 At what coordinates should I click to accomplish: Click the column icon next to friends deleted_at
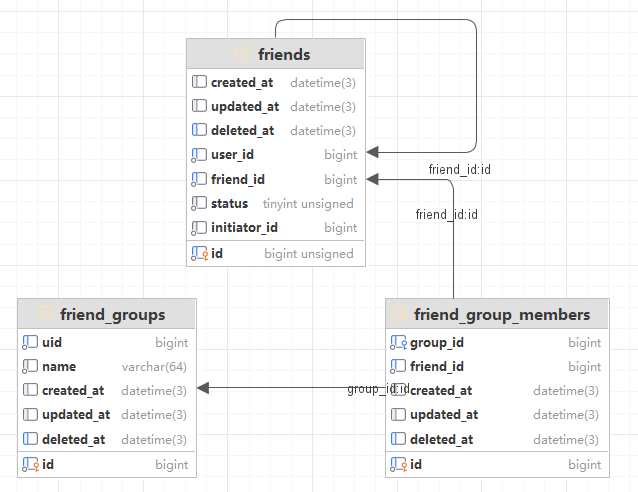click(198, 130)
